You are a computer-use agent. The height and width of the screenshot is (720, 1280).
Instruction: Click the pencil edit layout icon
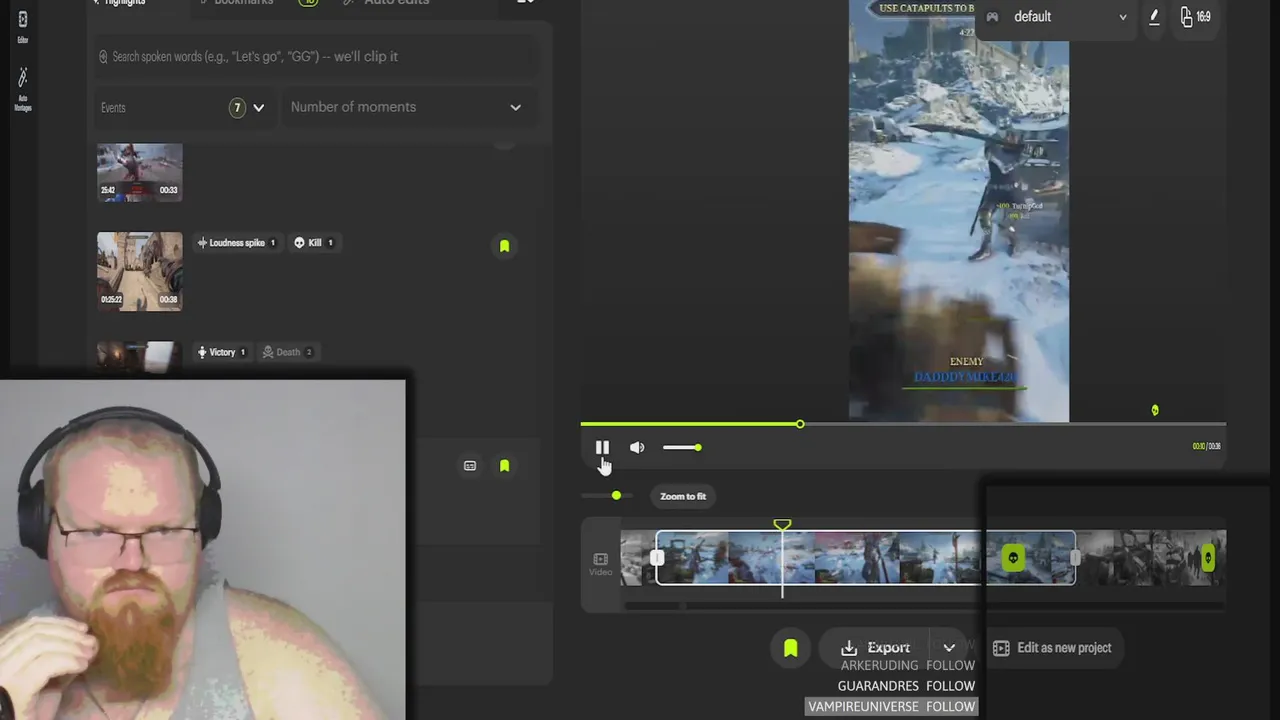[1154, 17]
